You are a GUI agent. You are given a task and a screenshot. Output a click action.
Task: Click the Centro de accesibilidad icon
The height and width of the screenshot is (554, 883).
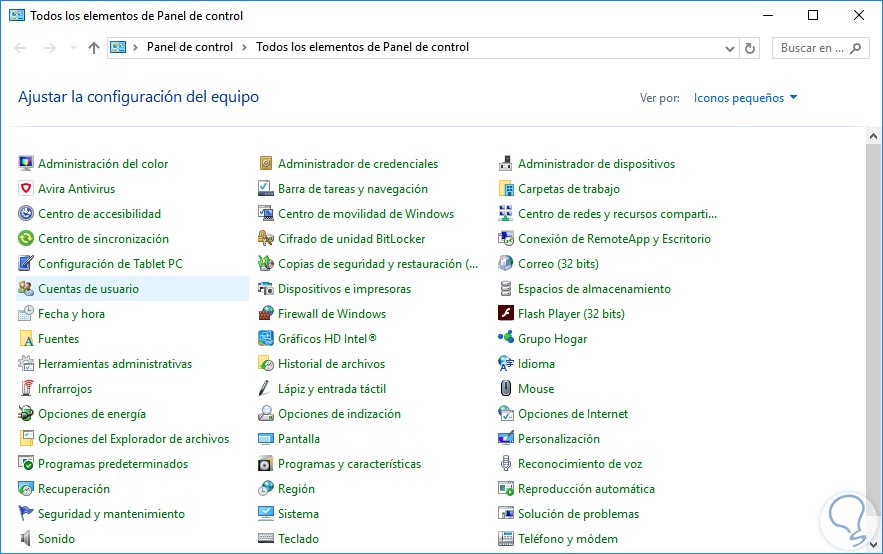(x=26, y=213)
